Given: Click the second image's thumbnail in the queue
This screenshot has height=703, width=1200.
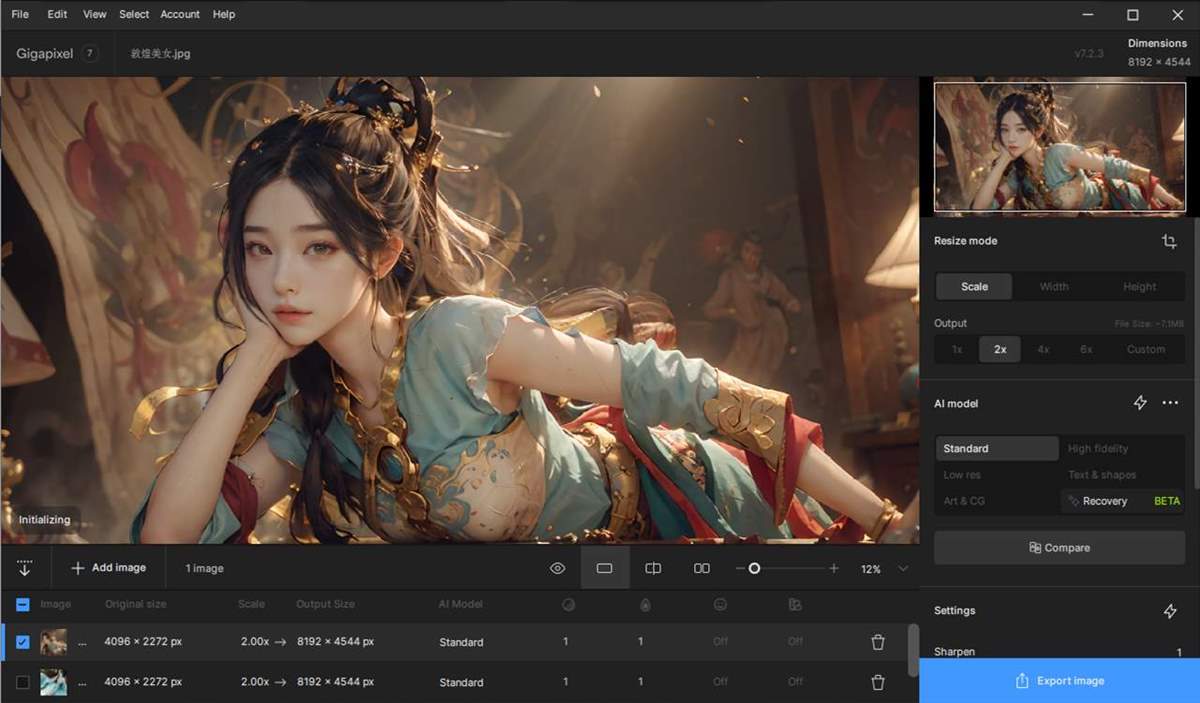Looking at the screenshot, I should point(52,682).
